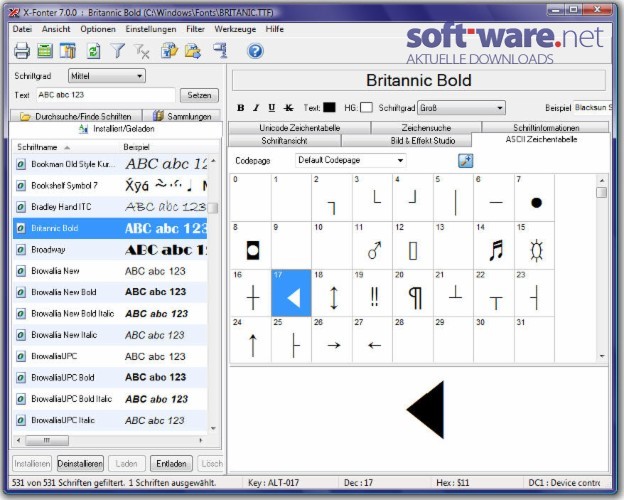The height and width of the screenshot is (500, 624).
Task: Toggle bold formatting in preview
Action: (x=240, y=108)
